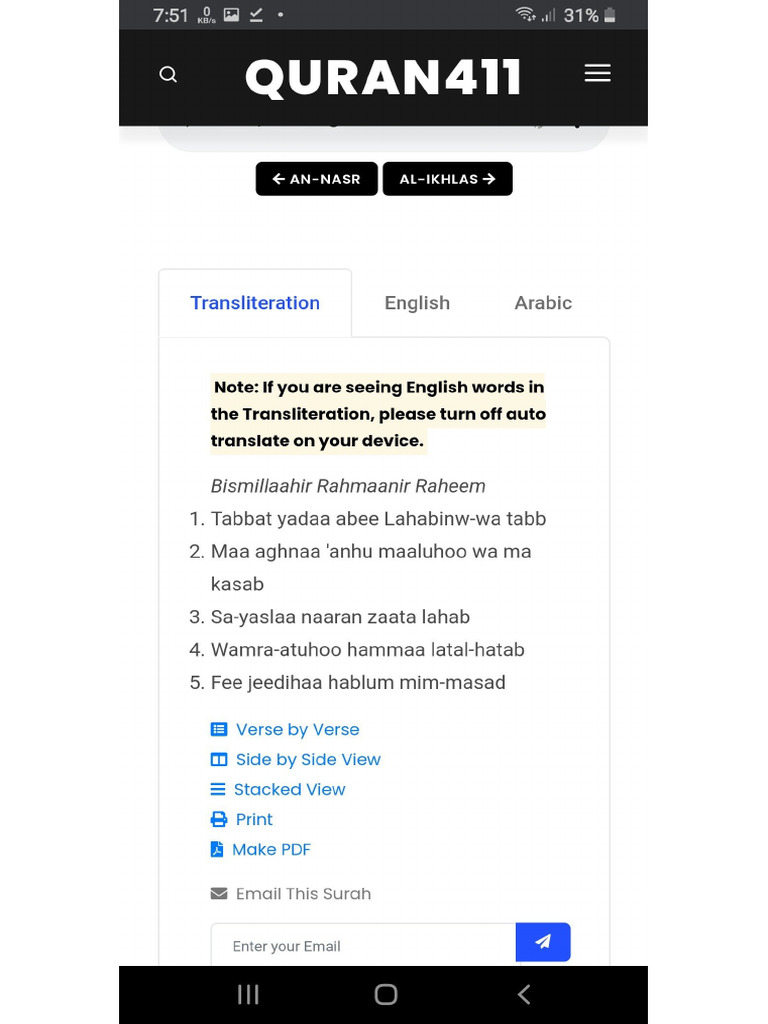Select the Transliteration tab

click(x=255, y=303)
